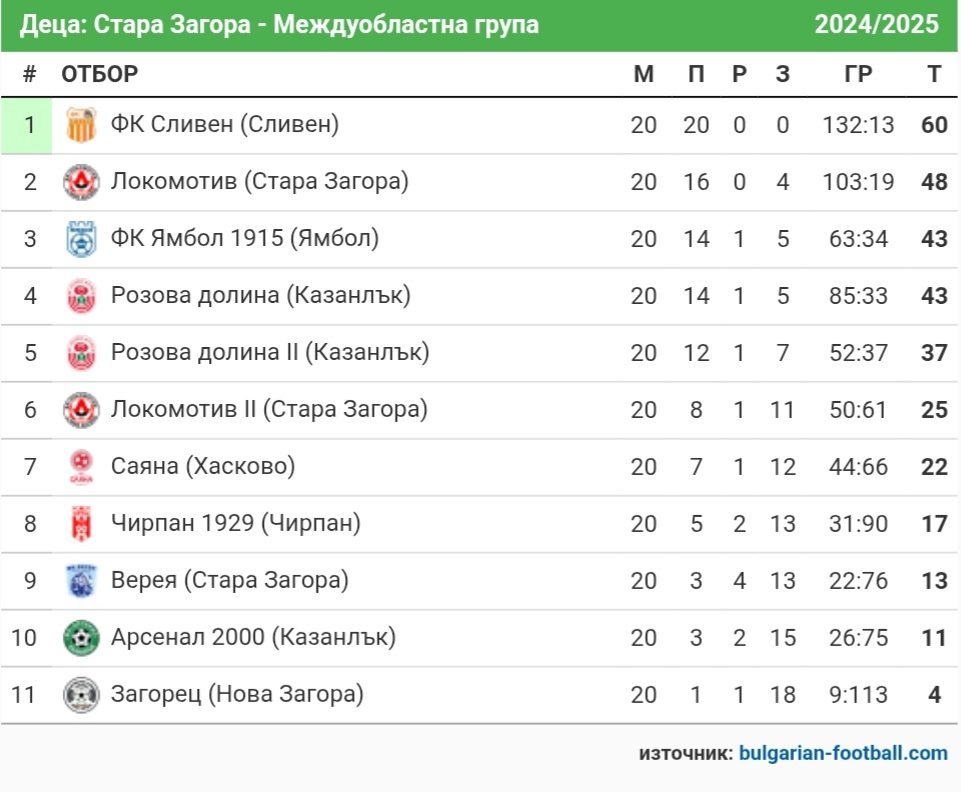Click the Верея (Стара Загора) blue logo
This screenshot has height=792, width=961.
point(81,581)
